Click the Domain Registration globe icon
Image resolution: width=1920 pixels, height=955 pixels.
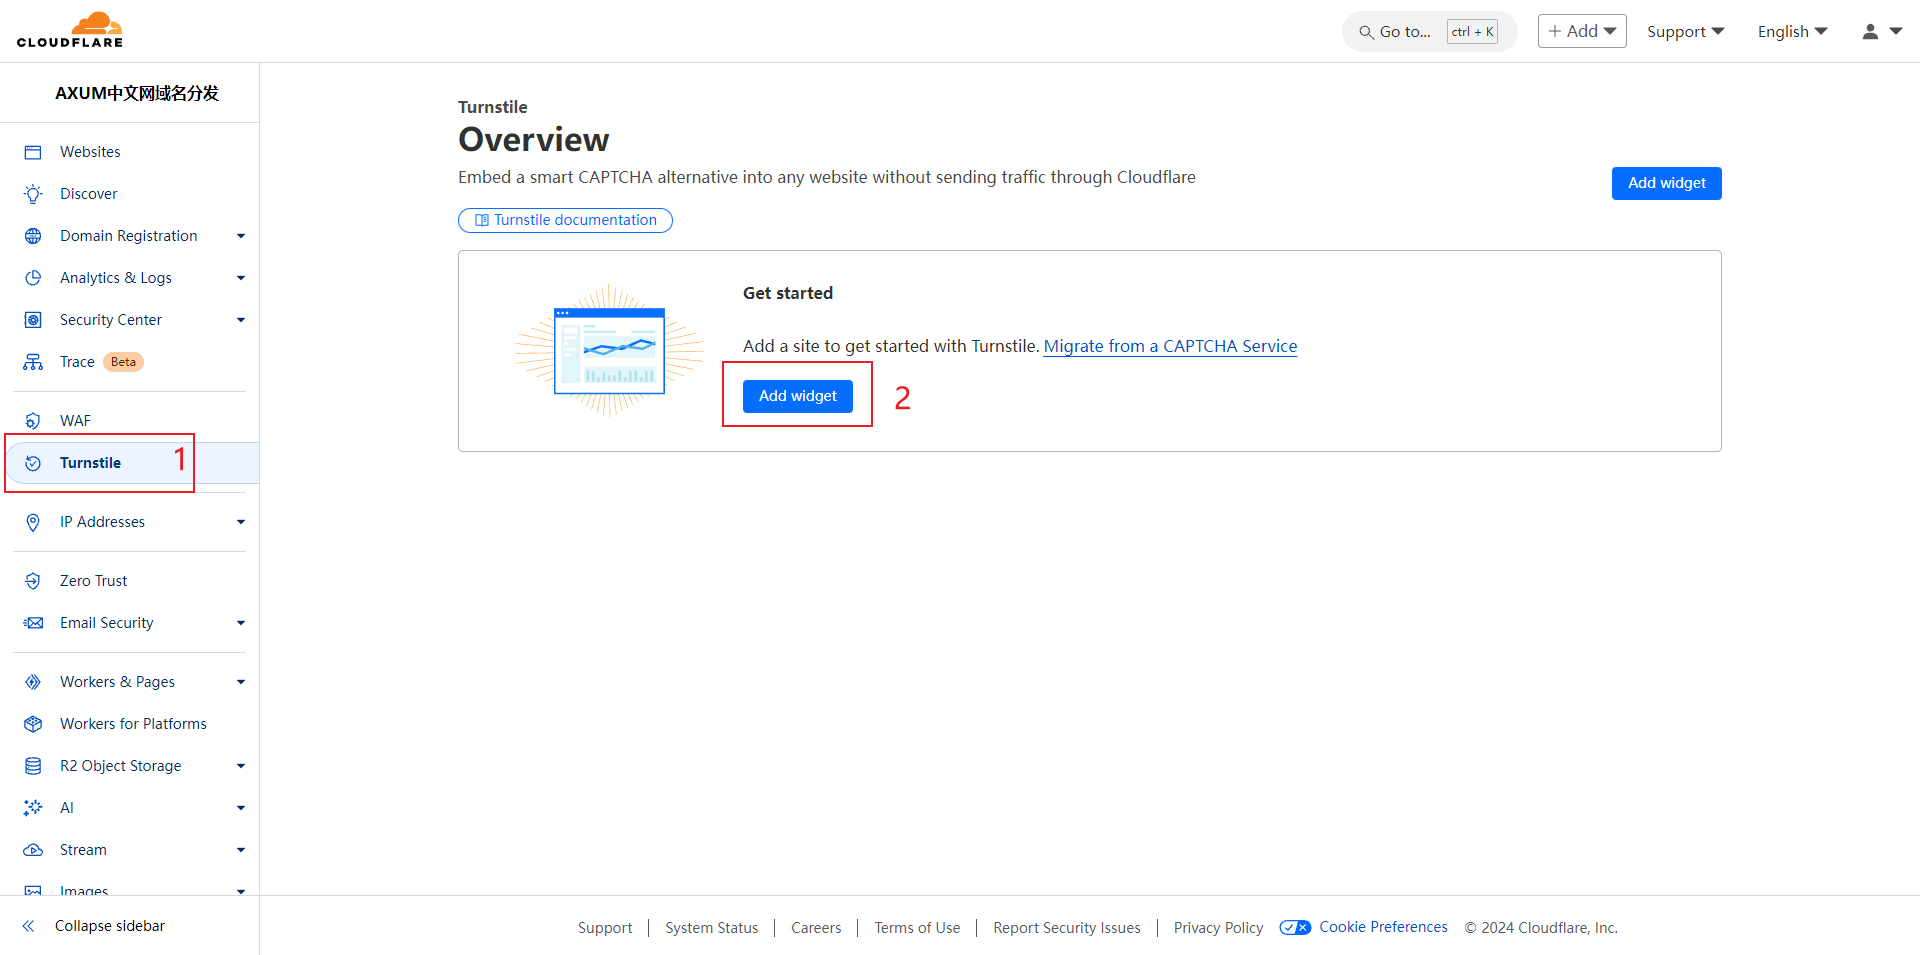point(33,236)
